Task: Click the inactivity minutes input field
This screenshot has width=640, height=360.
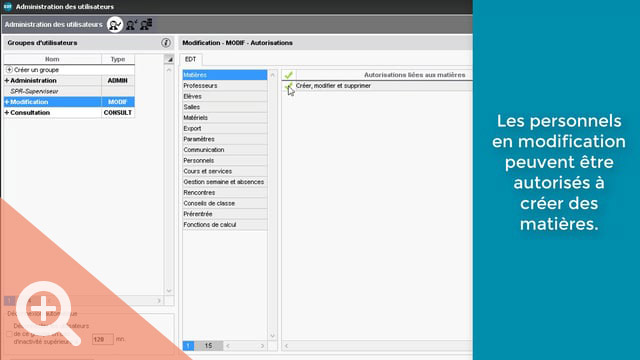Action: pos(102,339)
